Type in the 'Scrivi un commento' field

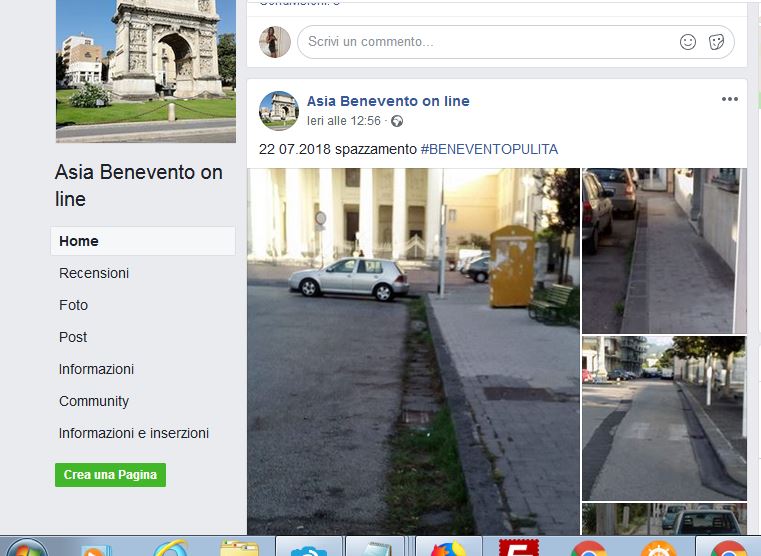[480, 42]
